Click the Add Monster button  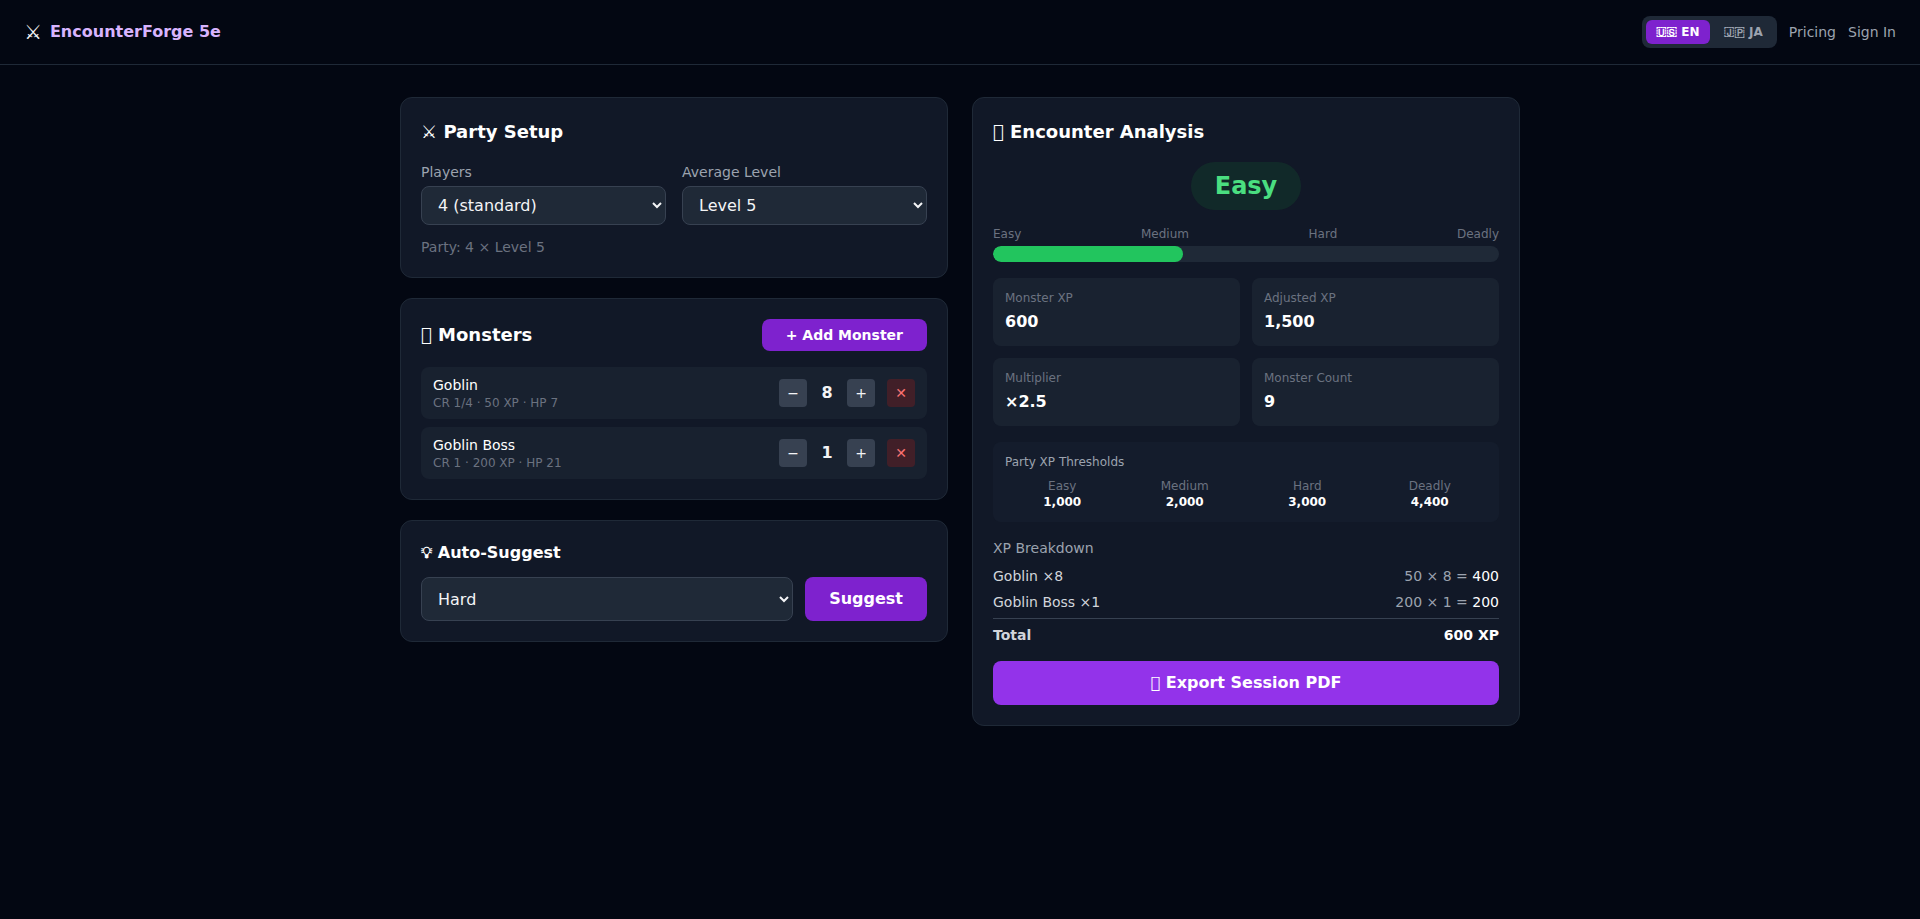[x=844, y=335]
